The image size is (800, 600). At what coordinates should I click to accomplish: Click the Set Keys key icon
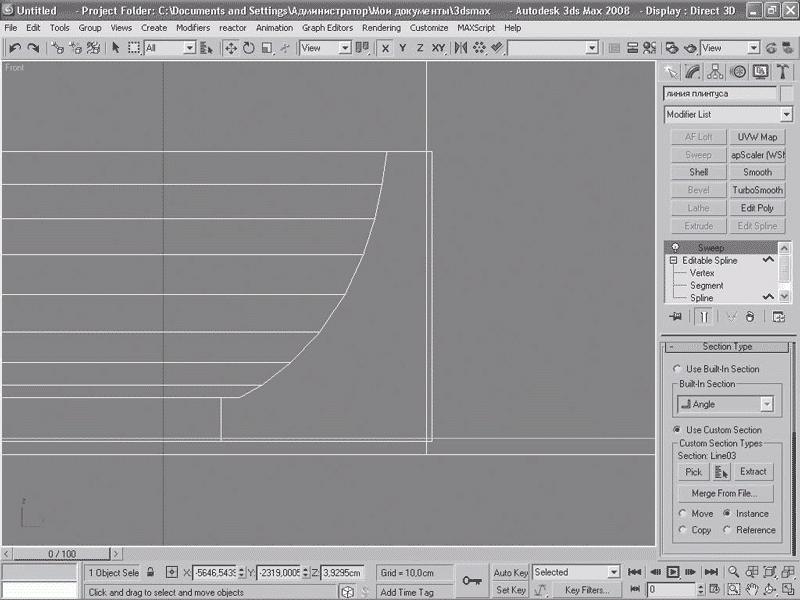coord(471,580)
